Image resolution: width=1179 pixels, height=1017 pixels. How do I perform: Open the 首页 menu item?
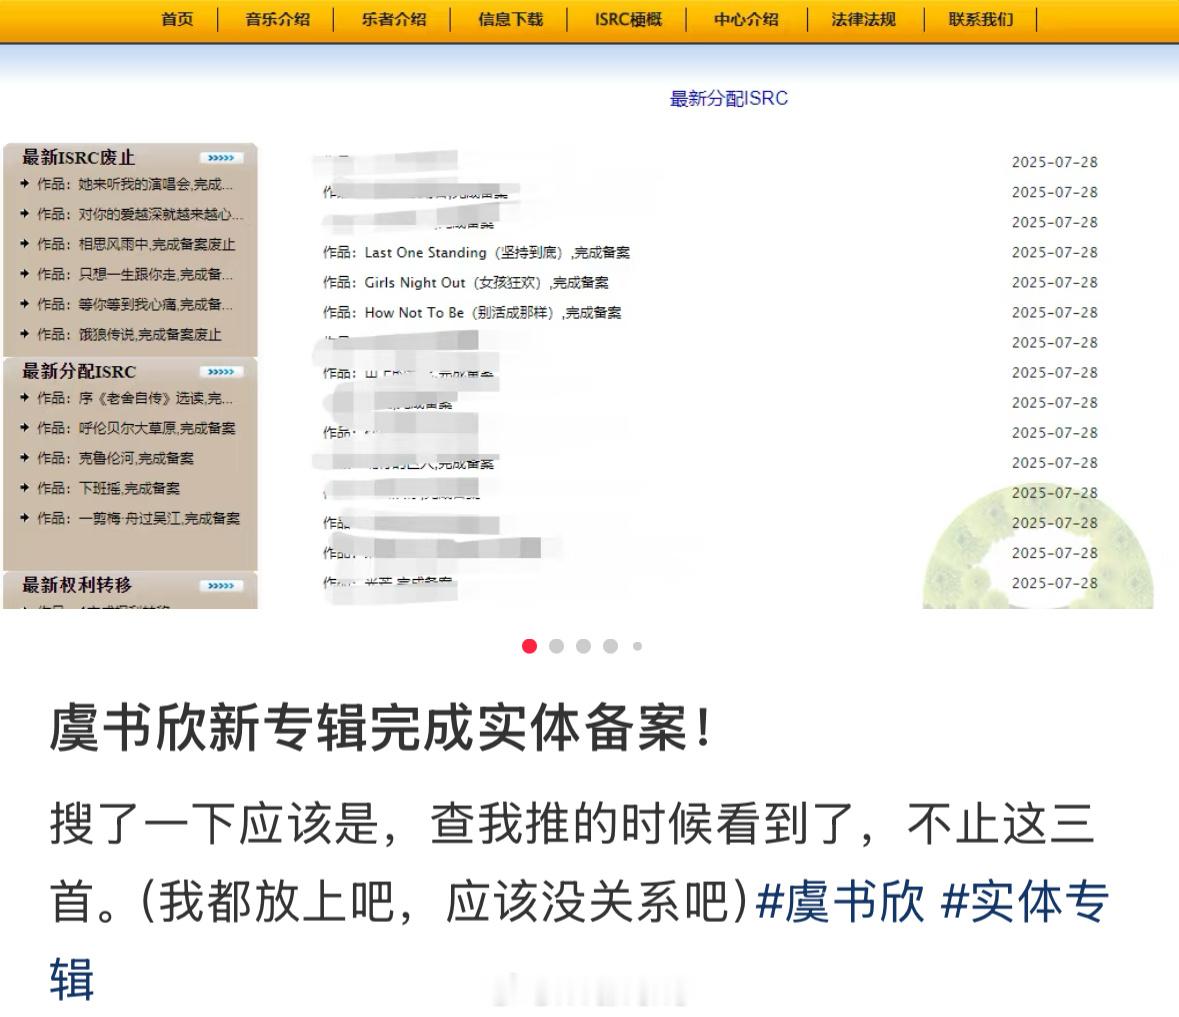click(x=177, y=20)
